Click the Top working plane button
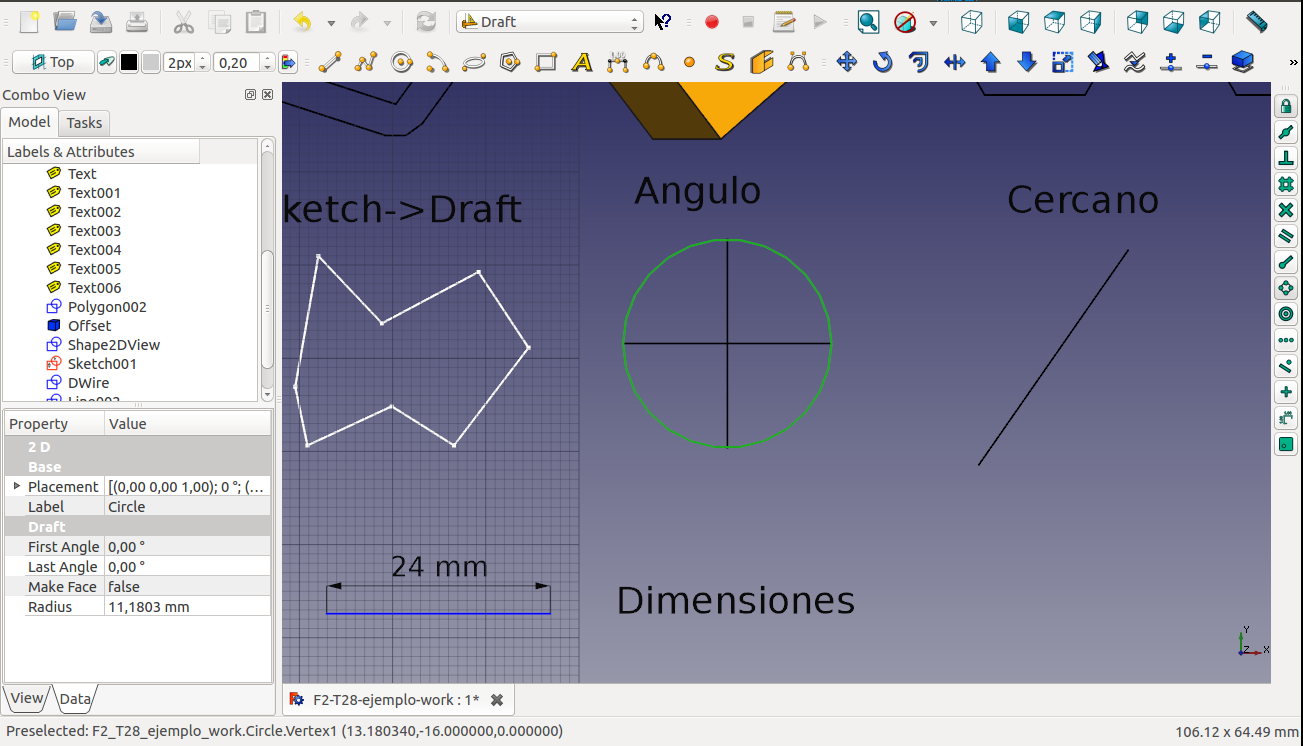 pyautogui.click(x=53, y=63)
